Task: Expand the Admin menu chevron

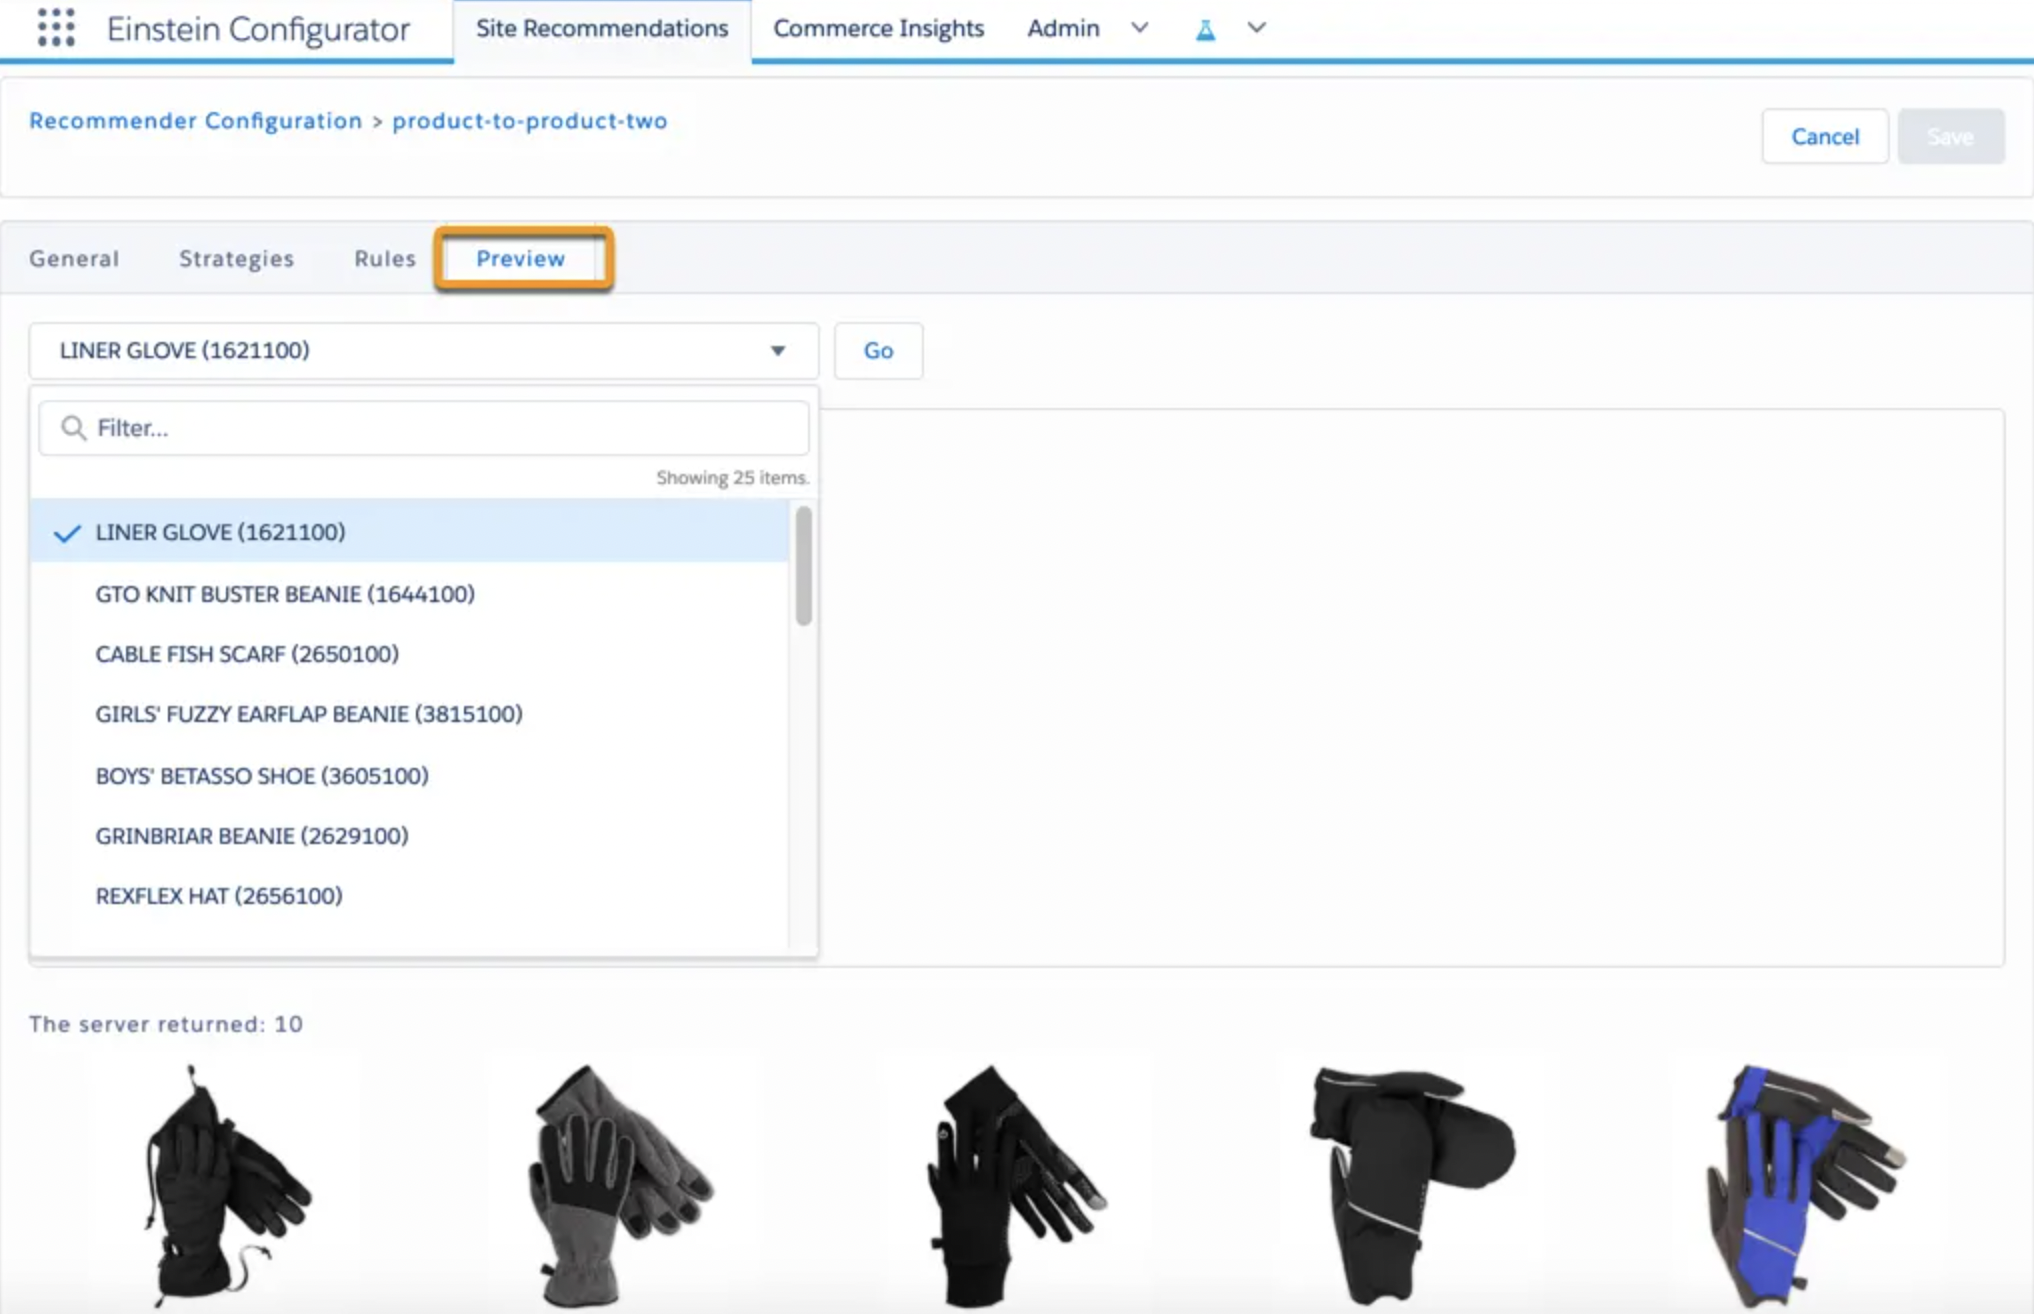Action: click(x=1140, y=28)
